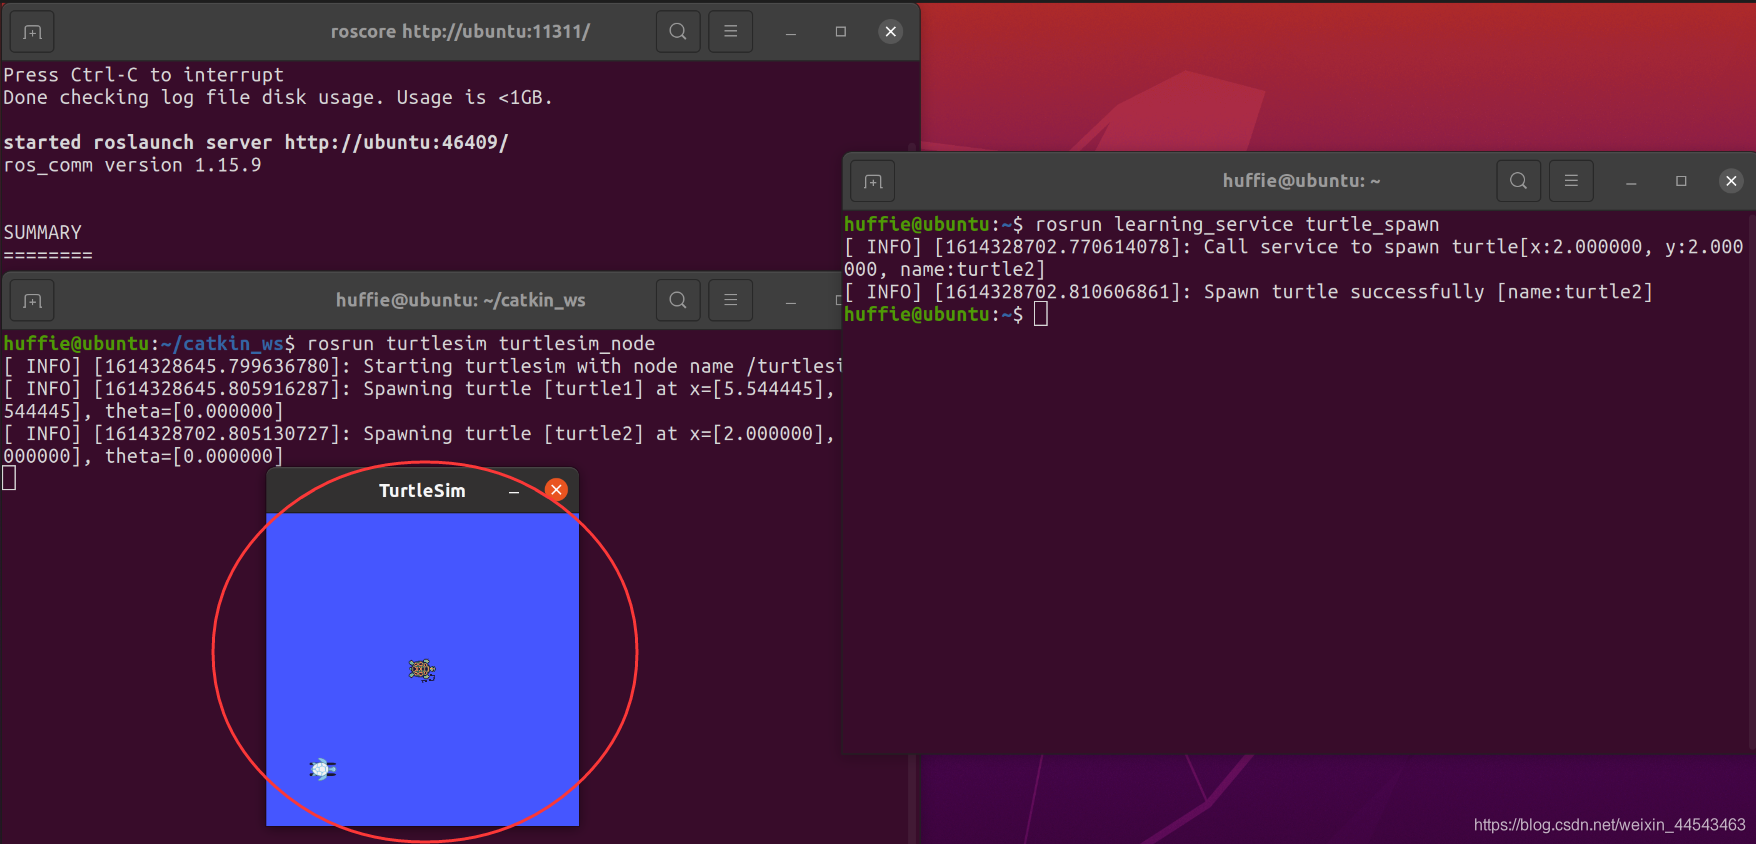The width and height of the screenshot is (1756, 844).
Task: Add new tab in huffie@ubuntu: ~ terminal
Action: pos(873,181)
